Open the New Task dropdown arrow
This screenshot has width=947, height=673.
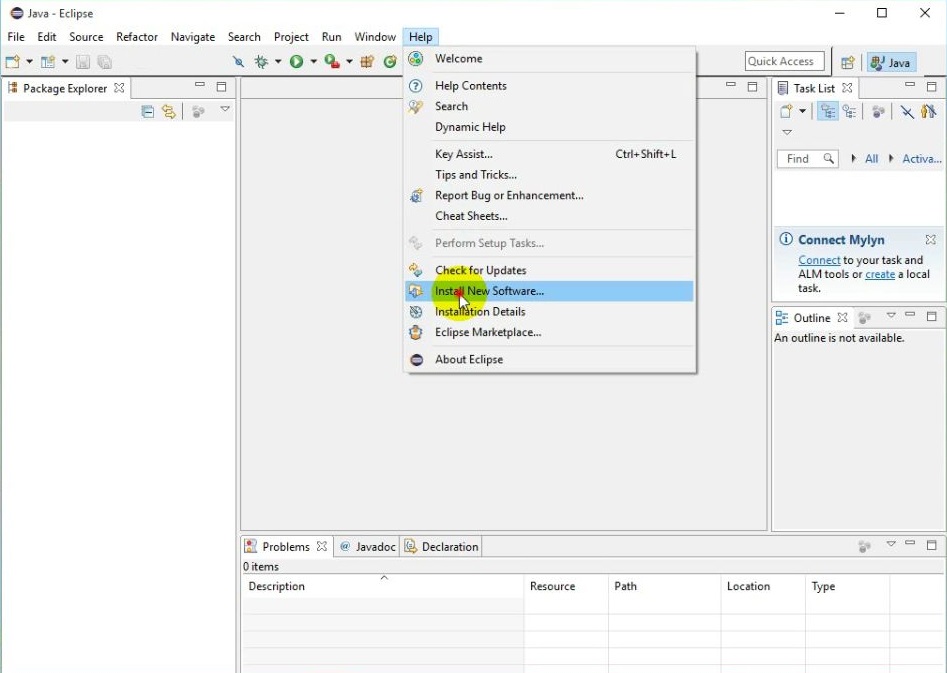[803, 111]
